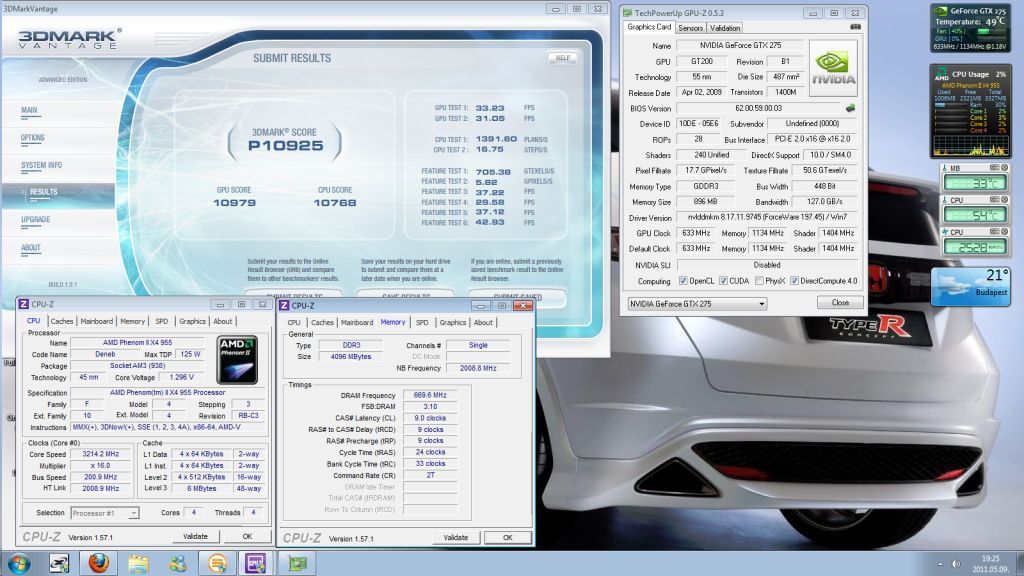Open Windows Explorer folder from taskbar
Image resolution: width=1024 pixels, height=576 pixels.
138,563
